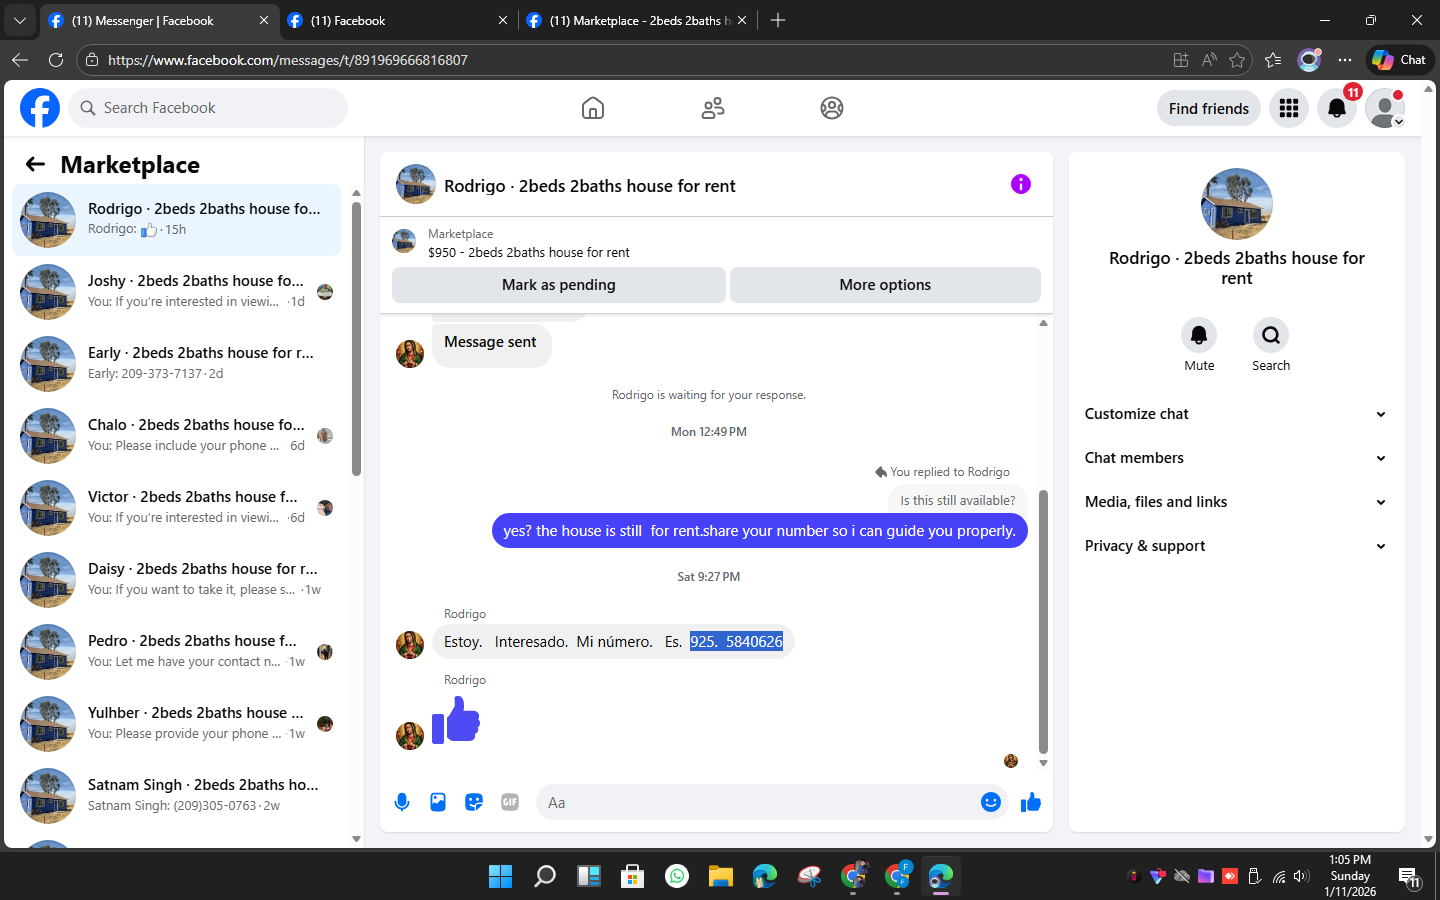Go back using the Marketplace back arrow
This screenshot has width=1440, height=900.
[36, 164]
